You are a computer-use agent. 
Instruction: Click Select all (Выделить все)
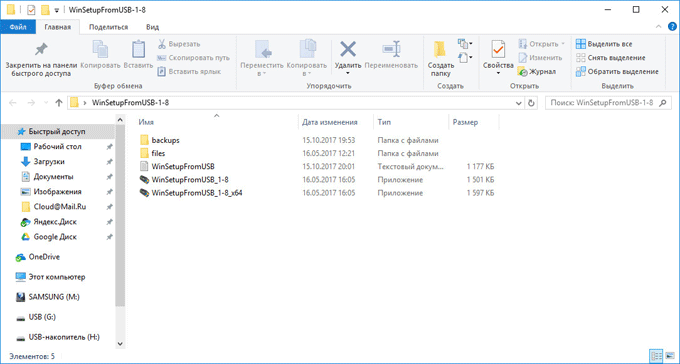[x=604, y=44]
